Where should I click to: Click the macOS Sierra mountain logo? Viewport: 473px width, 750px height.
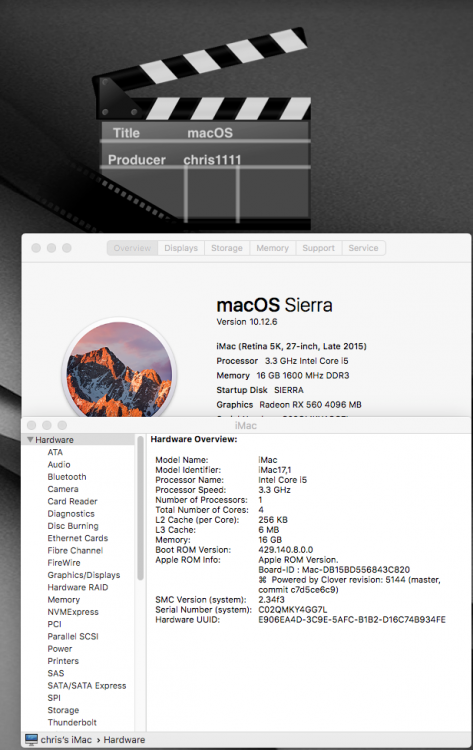[x=119, y=368]
